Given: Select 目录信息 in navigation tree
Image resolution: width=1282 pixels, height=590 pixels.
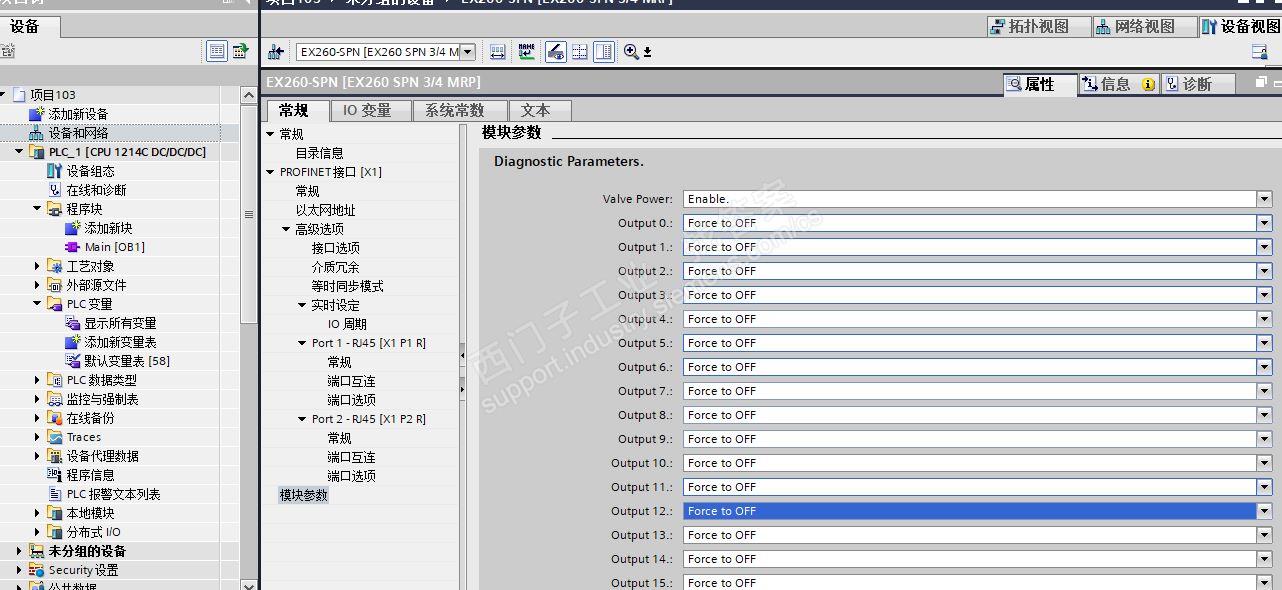Looking at the screenshot, I should (319, 153).
